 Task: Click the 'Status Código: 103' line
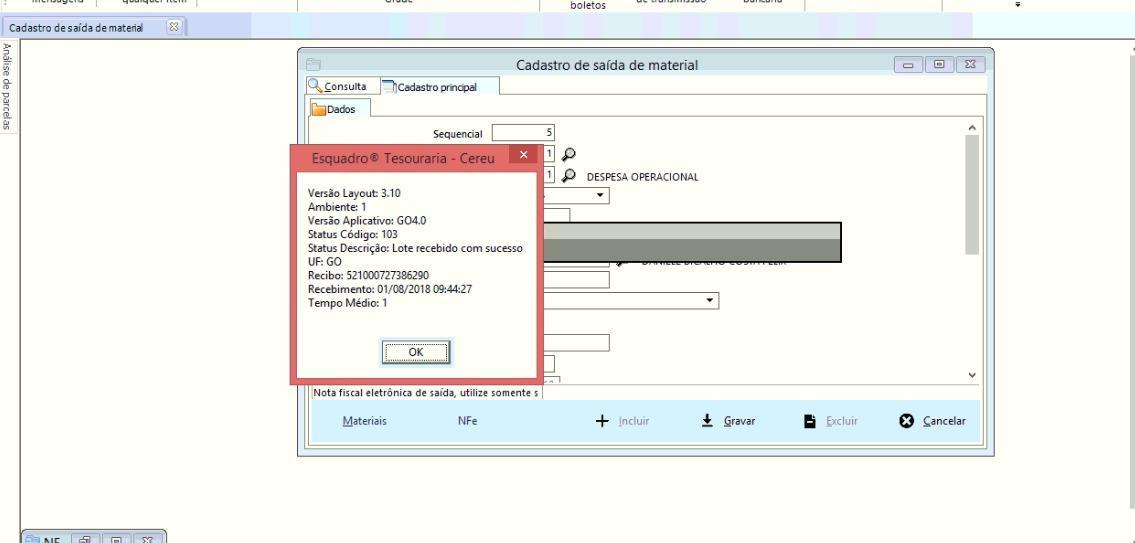(x=353, y=234)
